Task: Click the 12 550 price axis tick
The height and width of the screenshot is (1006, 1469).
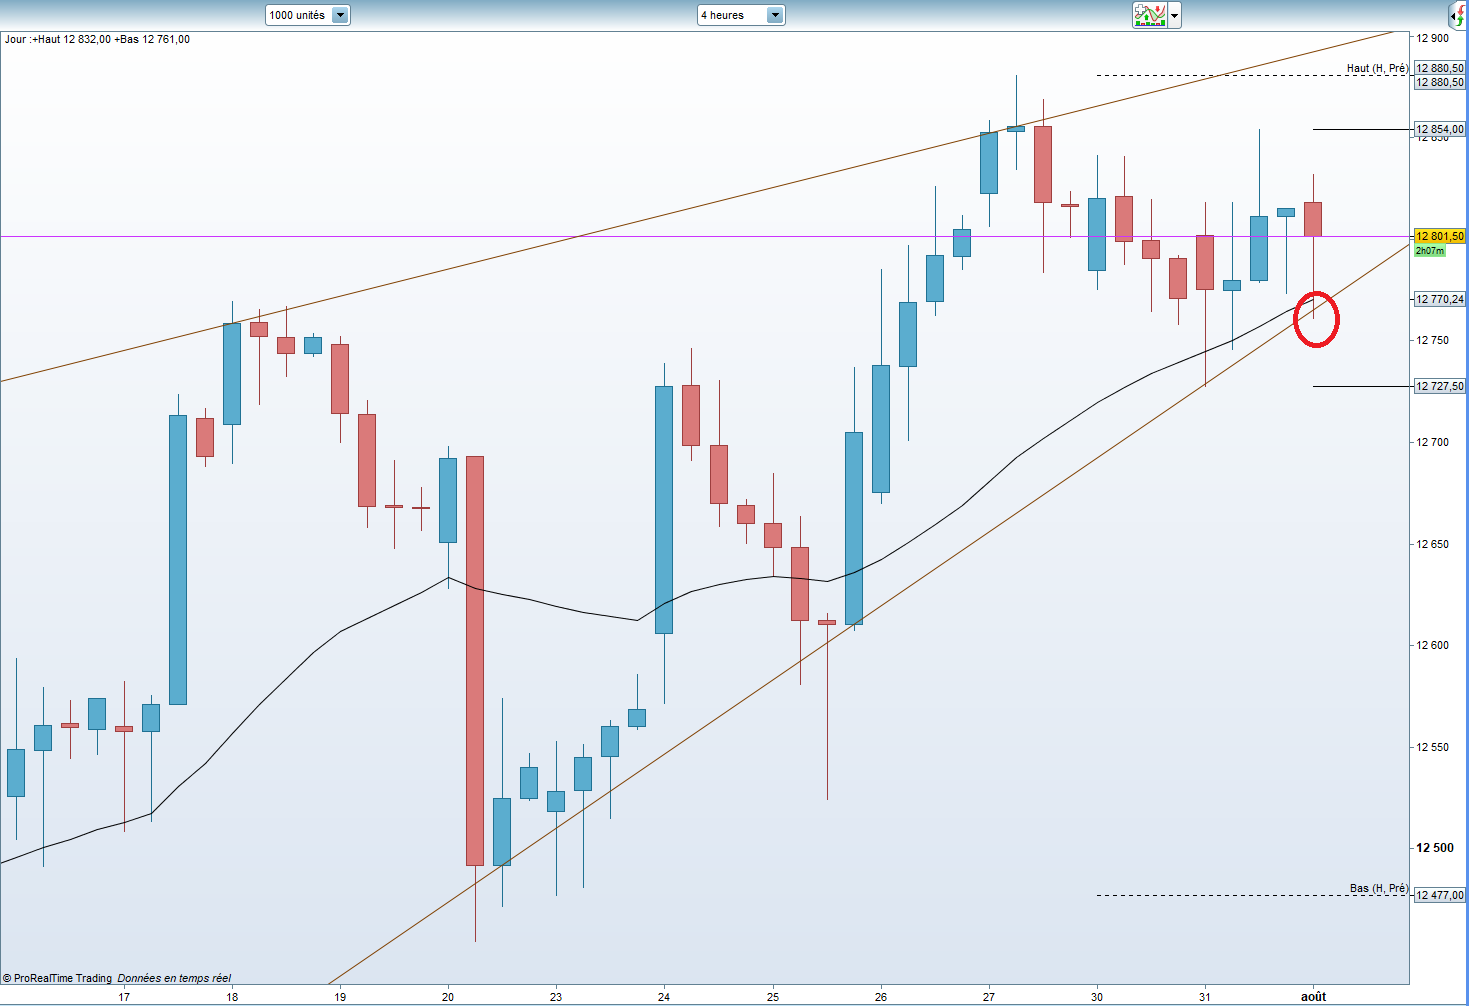Action: (x=1432, y=747)
